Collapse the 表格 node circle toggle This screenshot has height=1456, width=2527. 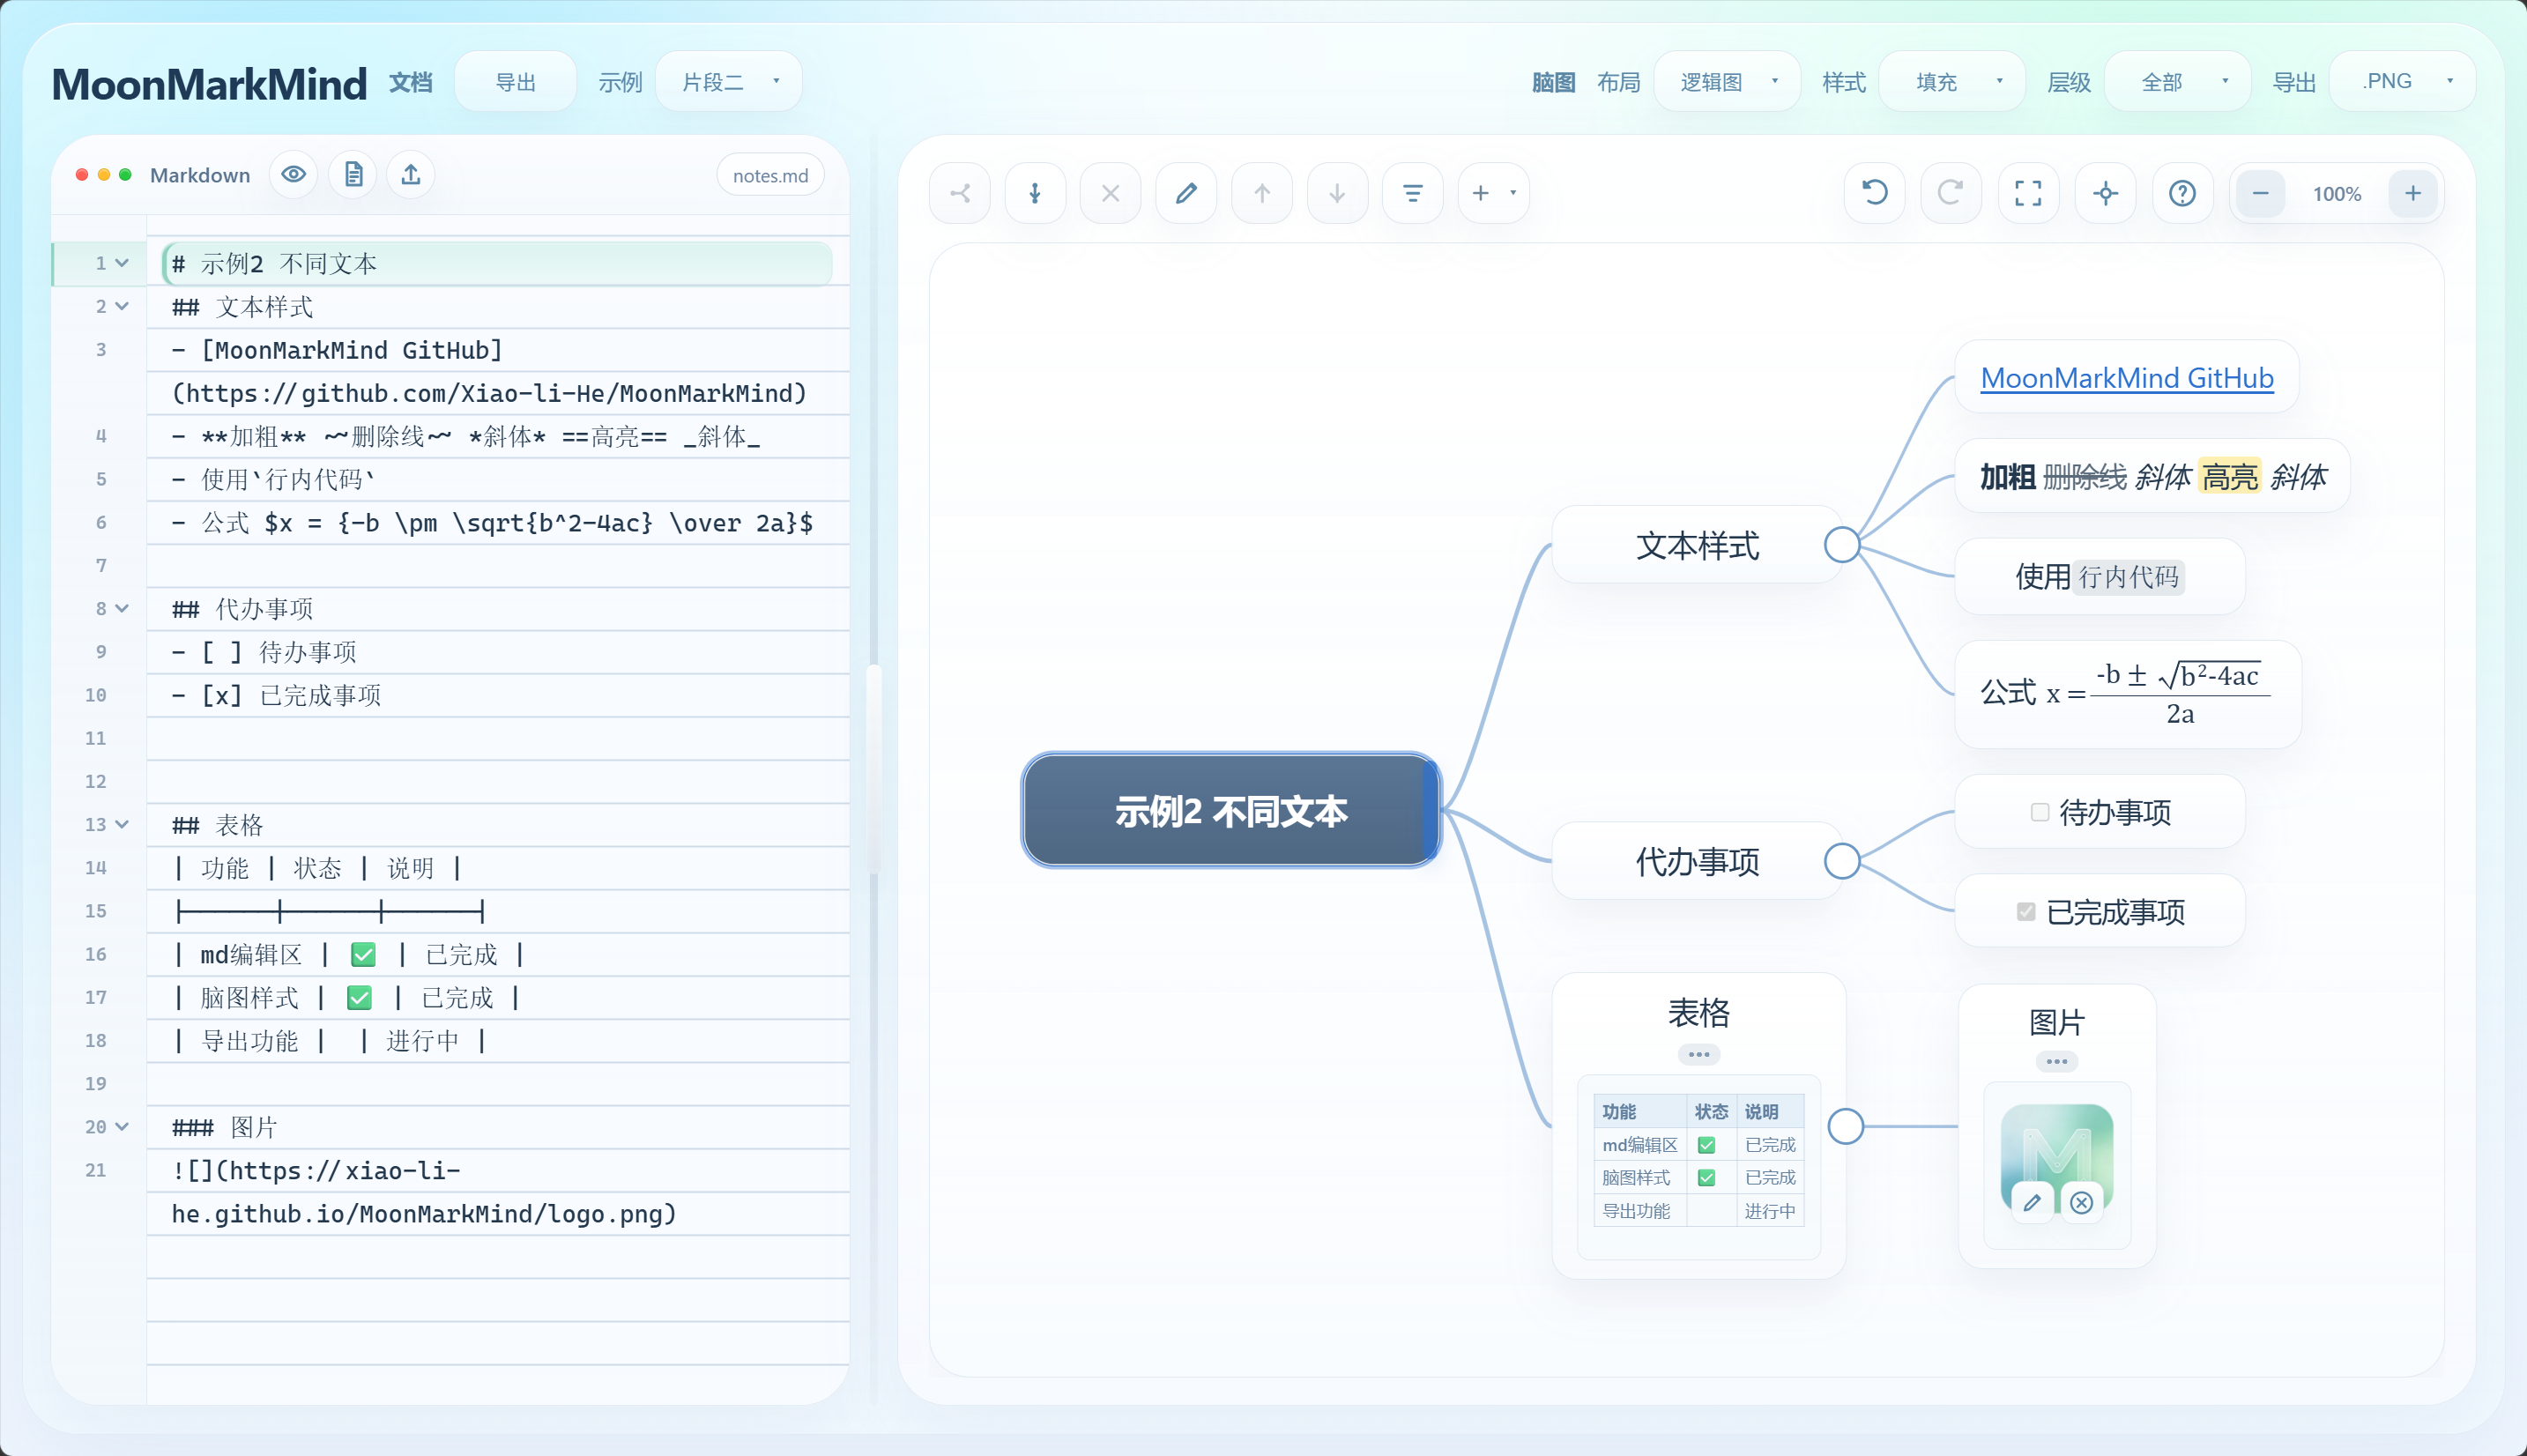(1846, 1126)
